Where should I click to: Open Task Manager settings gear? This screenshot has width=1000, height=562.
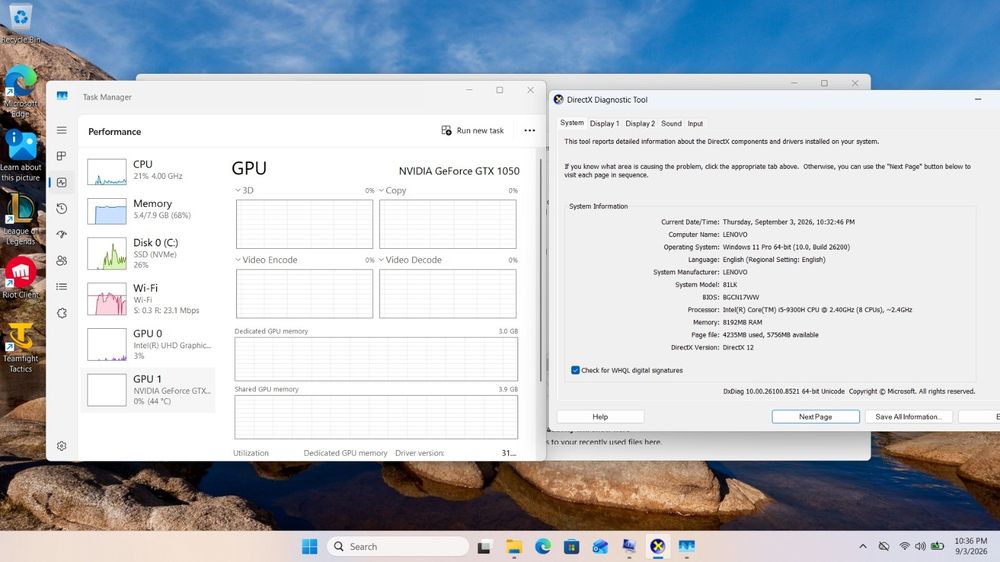[x=62, y=446]
